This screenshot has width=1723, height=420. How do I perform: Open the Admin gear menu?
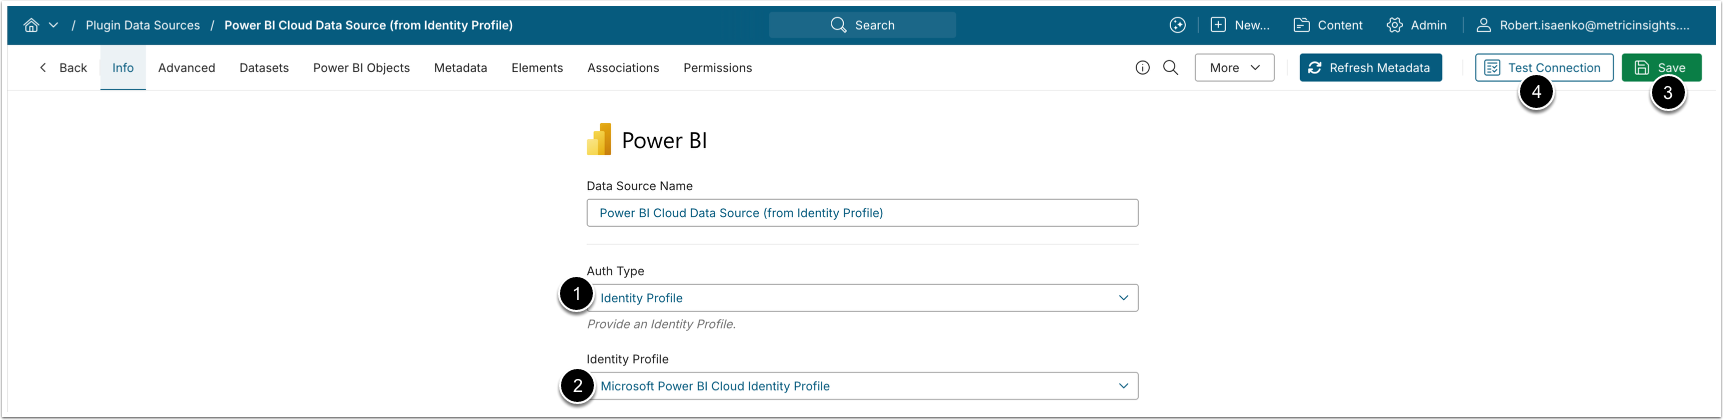[1416, 25]
